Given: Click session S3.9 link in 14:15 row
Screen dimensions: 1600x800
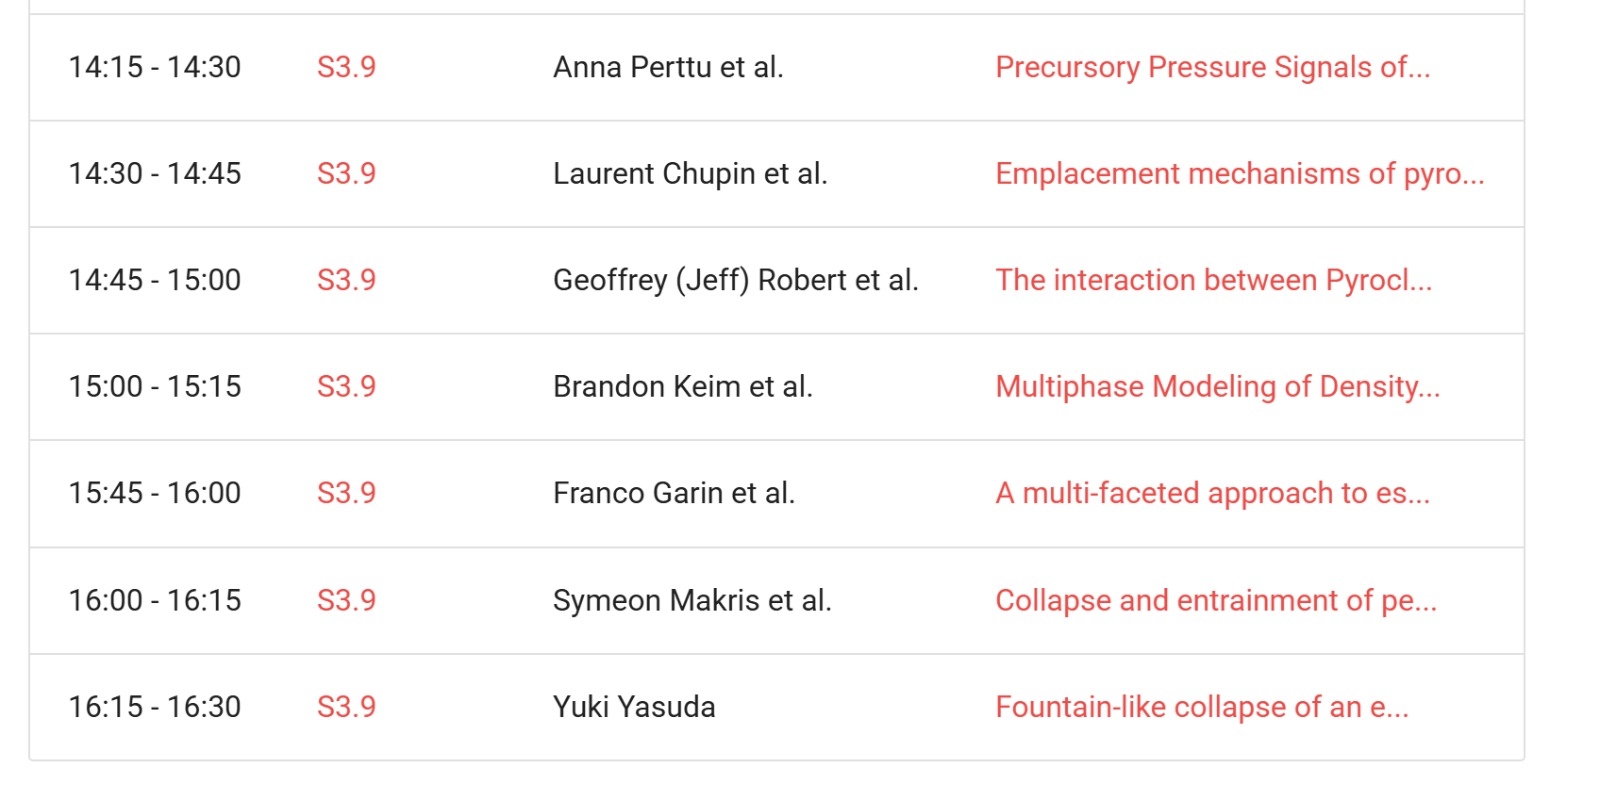Looking at the screenshot, I should [346, 67].
